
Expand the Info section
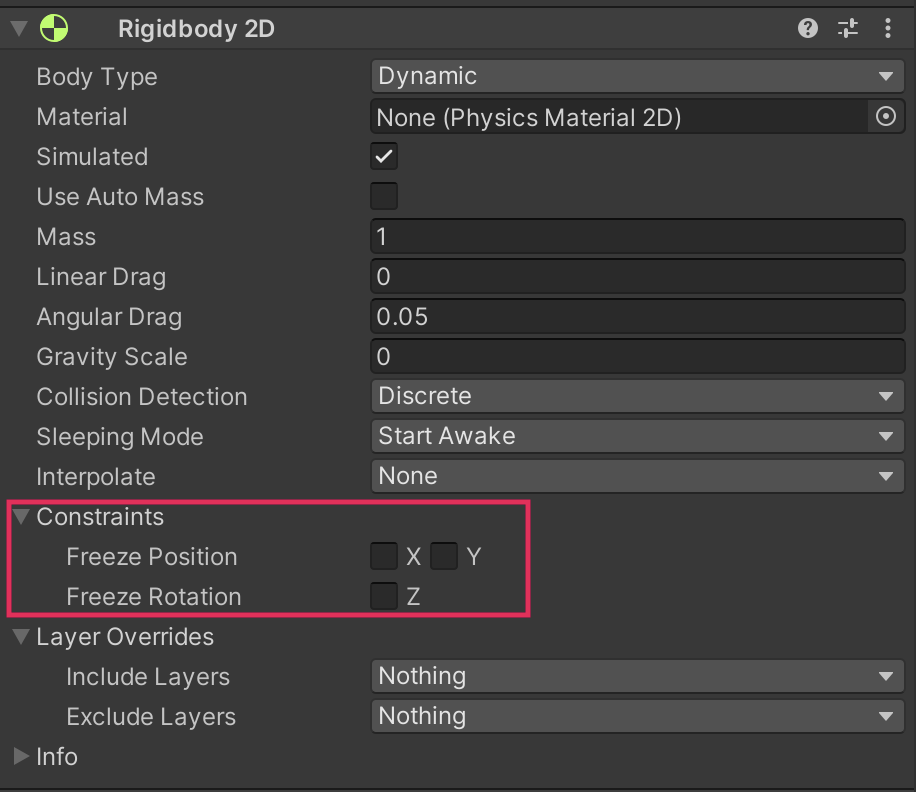click(x=20, y=757)
